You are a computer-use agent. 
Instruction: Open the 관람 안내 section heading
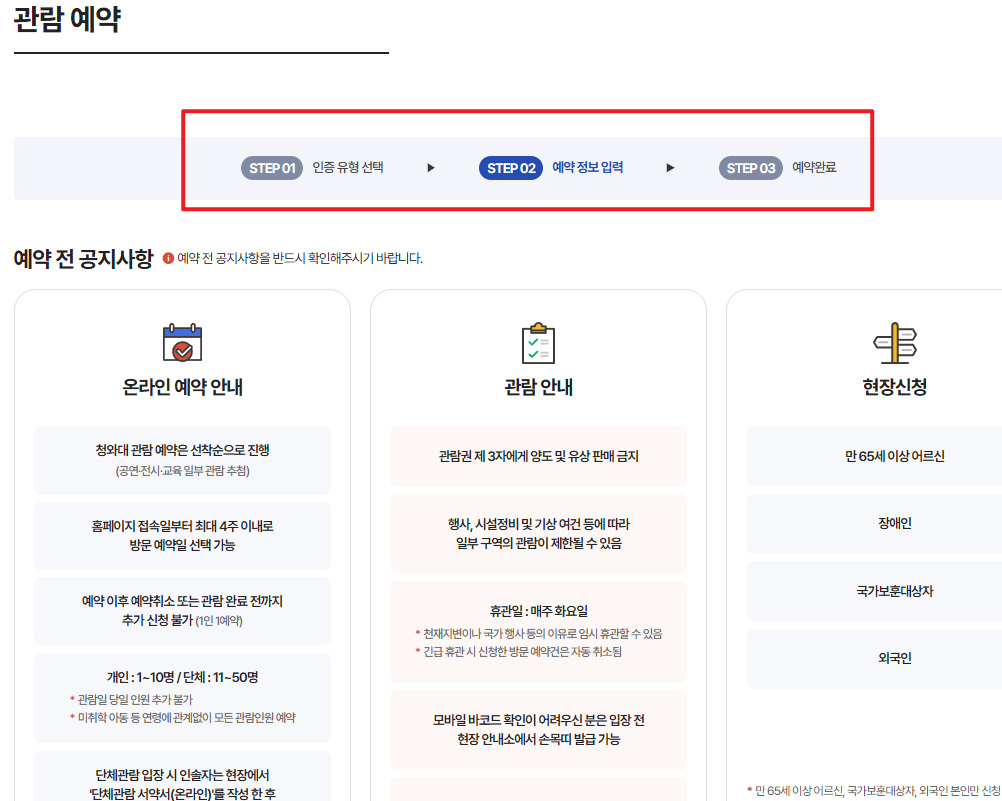[539, 388]
